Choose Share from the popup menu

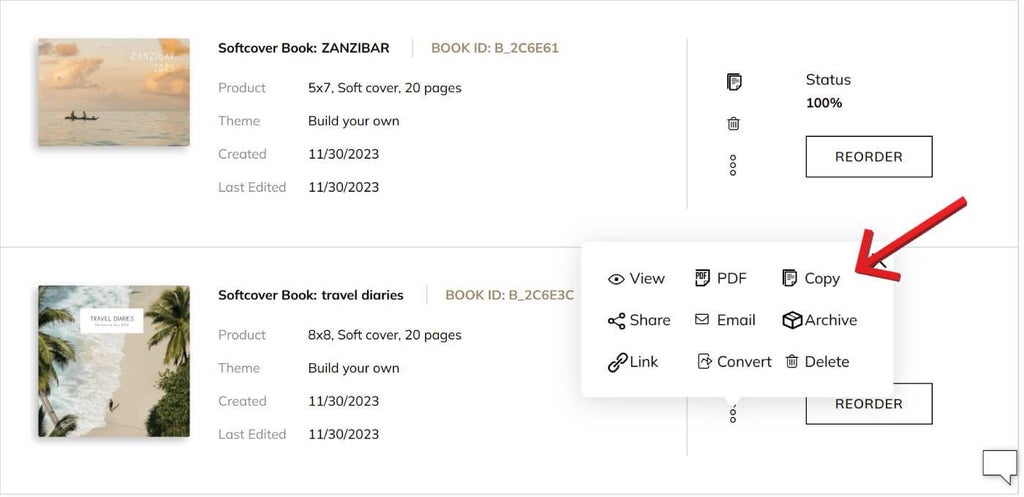(x=639, y=320)
